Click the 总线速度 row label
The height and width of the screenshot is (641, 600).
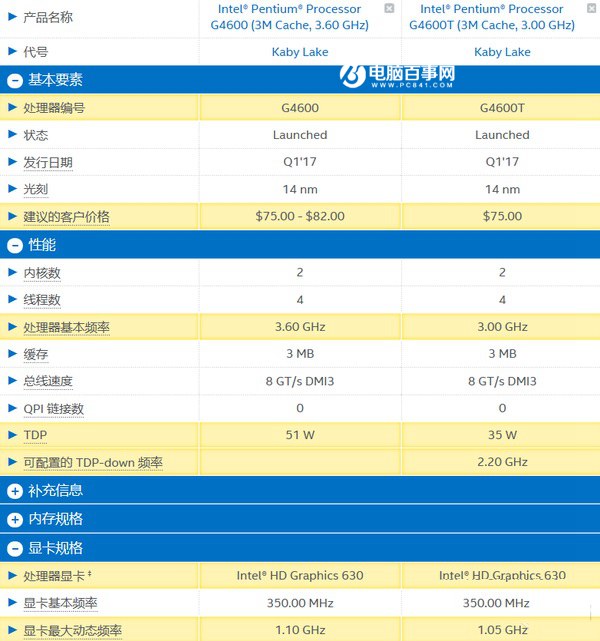click(48, 381)
